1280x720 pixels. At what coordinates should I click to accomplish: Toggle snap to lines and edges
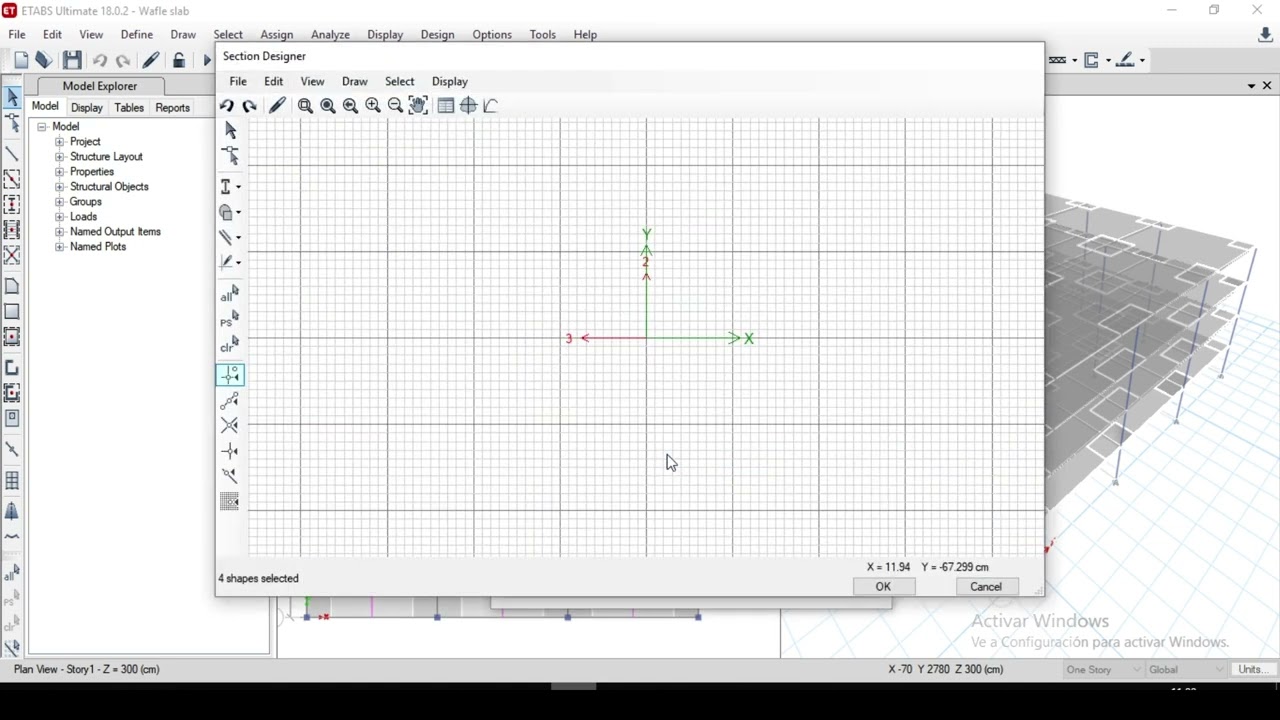(230, 476)
